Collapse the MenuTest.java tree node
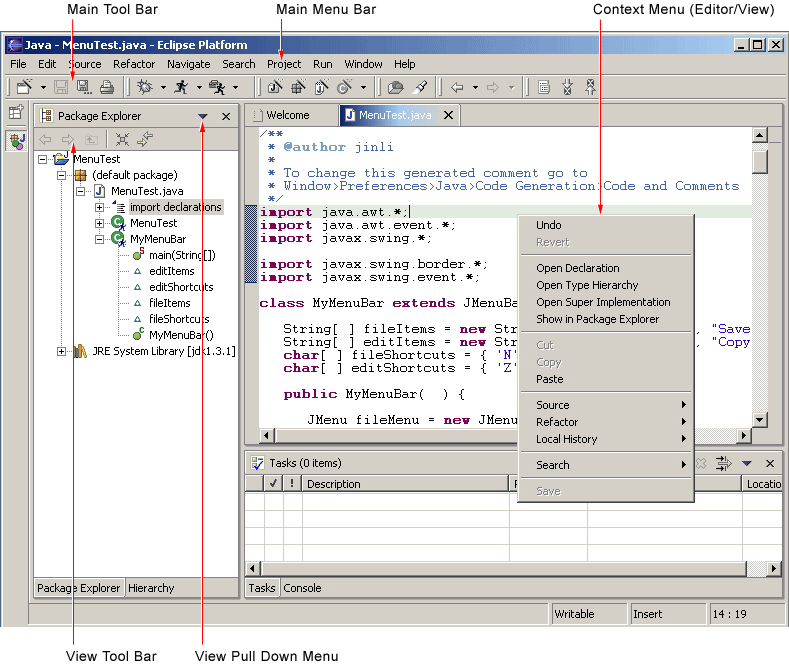Screen dimensions: 789x664 click(81, 192)
